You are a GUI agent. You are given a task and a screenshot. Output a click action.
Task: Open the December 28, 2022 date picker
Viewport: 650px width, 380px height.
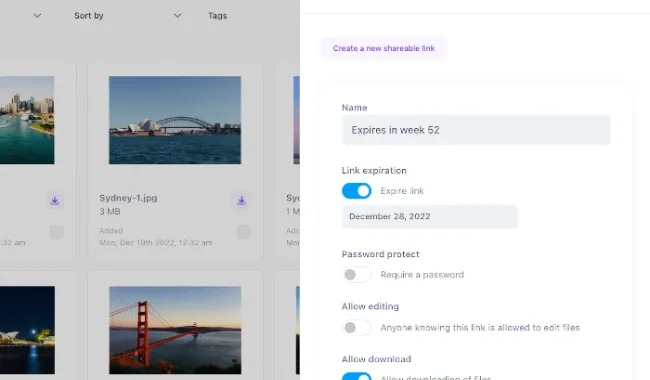click(429, 216)
